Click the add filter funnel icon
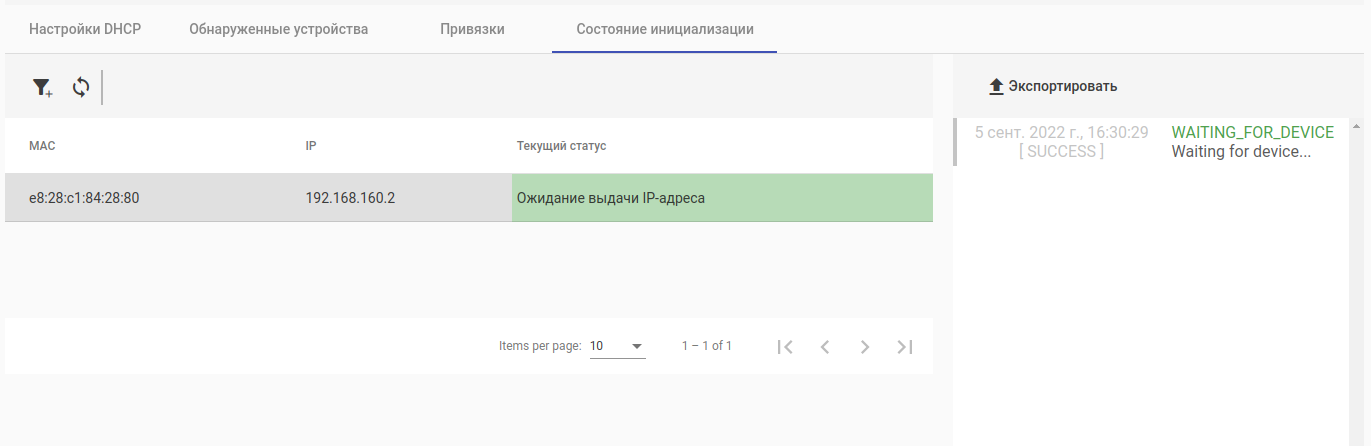 coord(41,88)
